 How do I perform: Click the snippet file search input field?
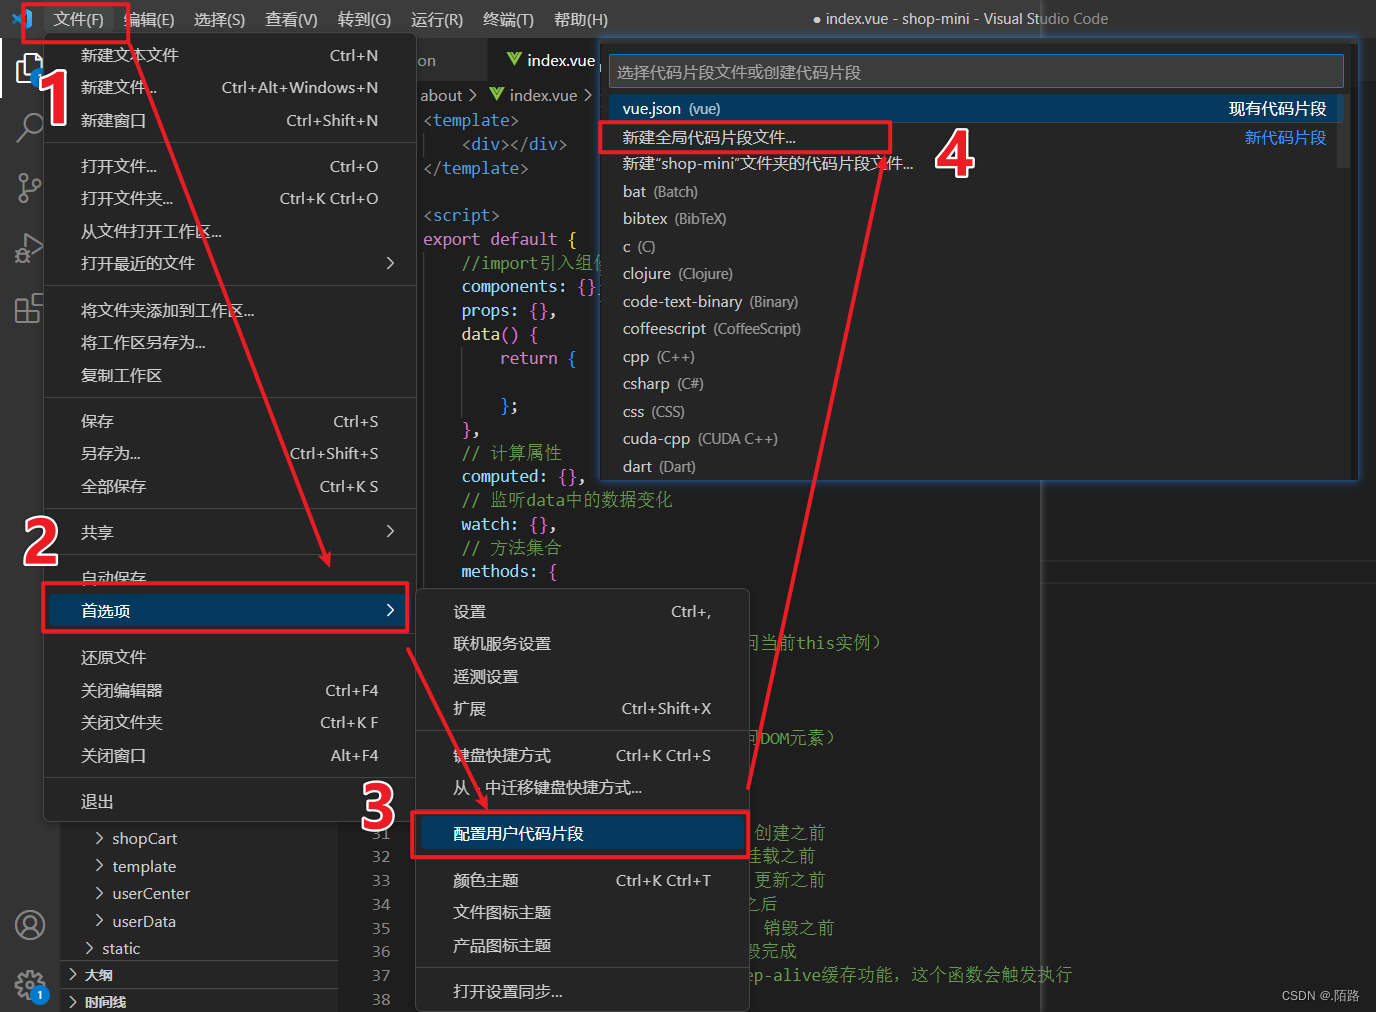tap(975, 72)
